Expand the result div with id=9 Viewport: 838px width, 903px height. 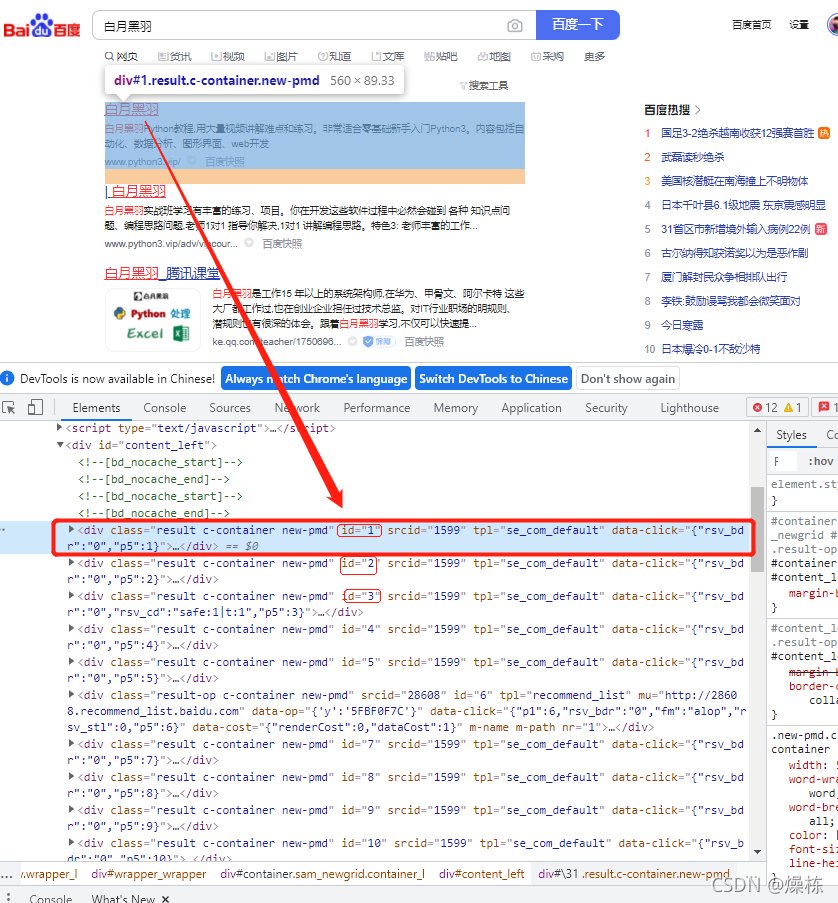(71, 810)
